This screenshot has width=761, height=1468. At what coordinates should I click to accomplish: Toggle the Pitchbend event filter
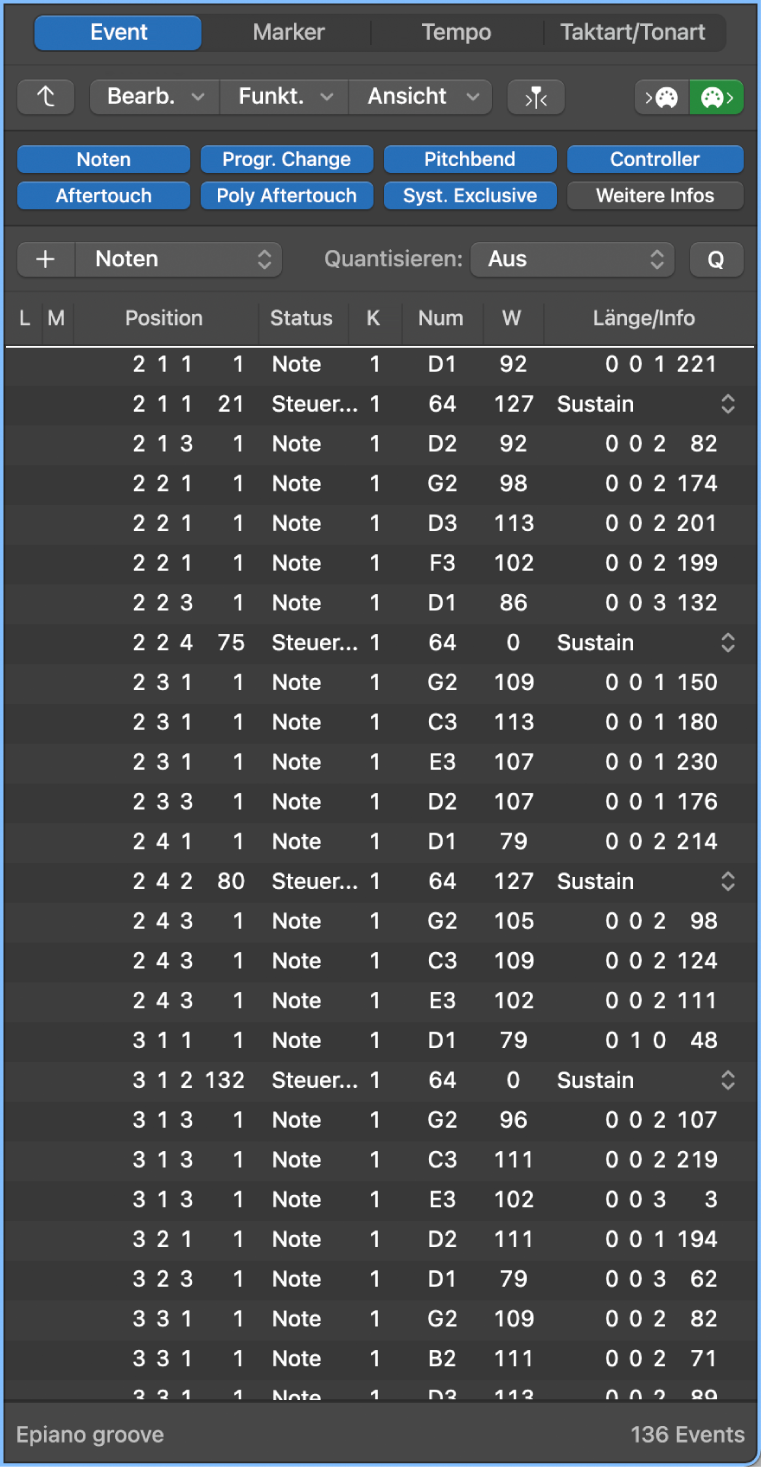(469, 159)
